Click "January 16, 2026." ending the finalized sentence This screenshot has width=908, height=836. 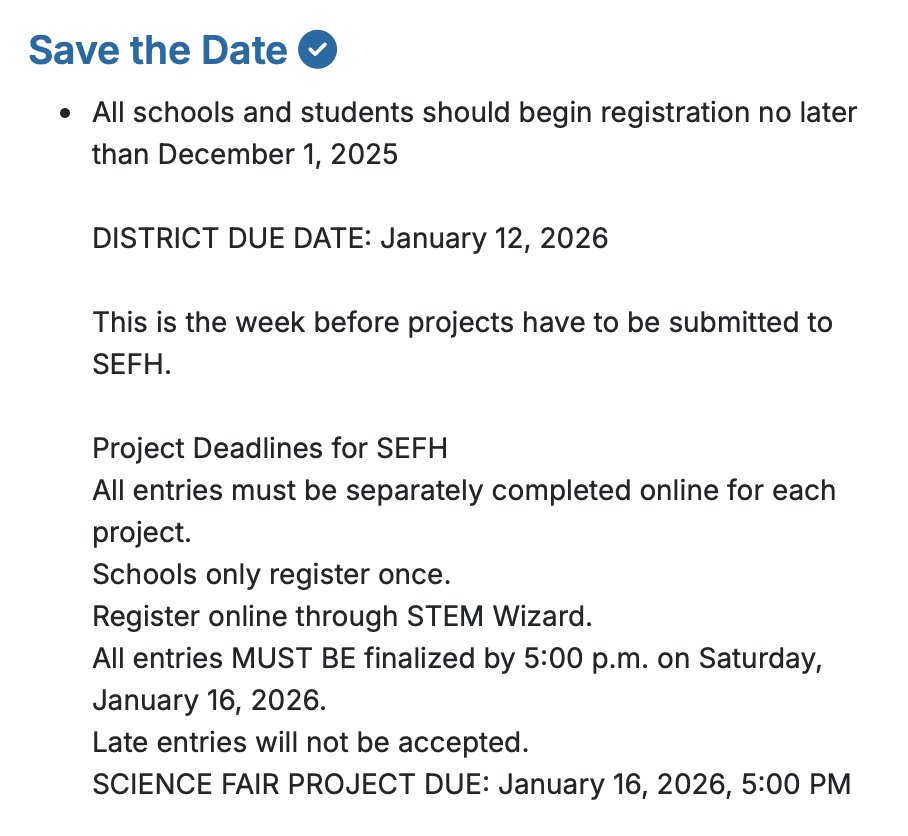209,700
